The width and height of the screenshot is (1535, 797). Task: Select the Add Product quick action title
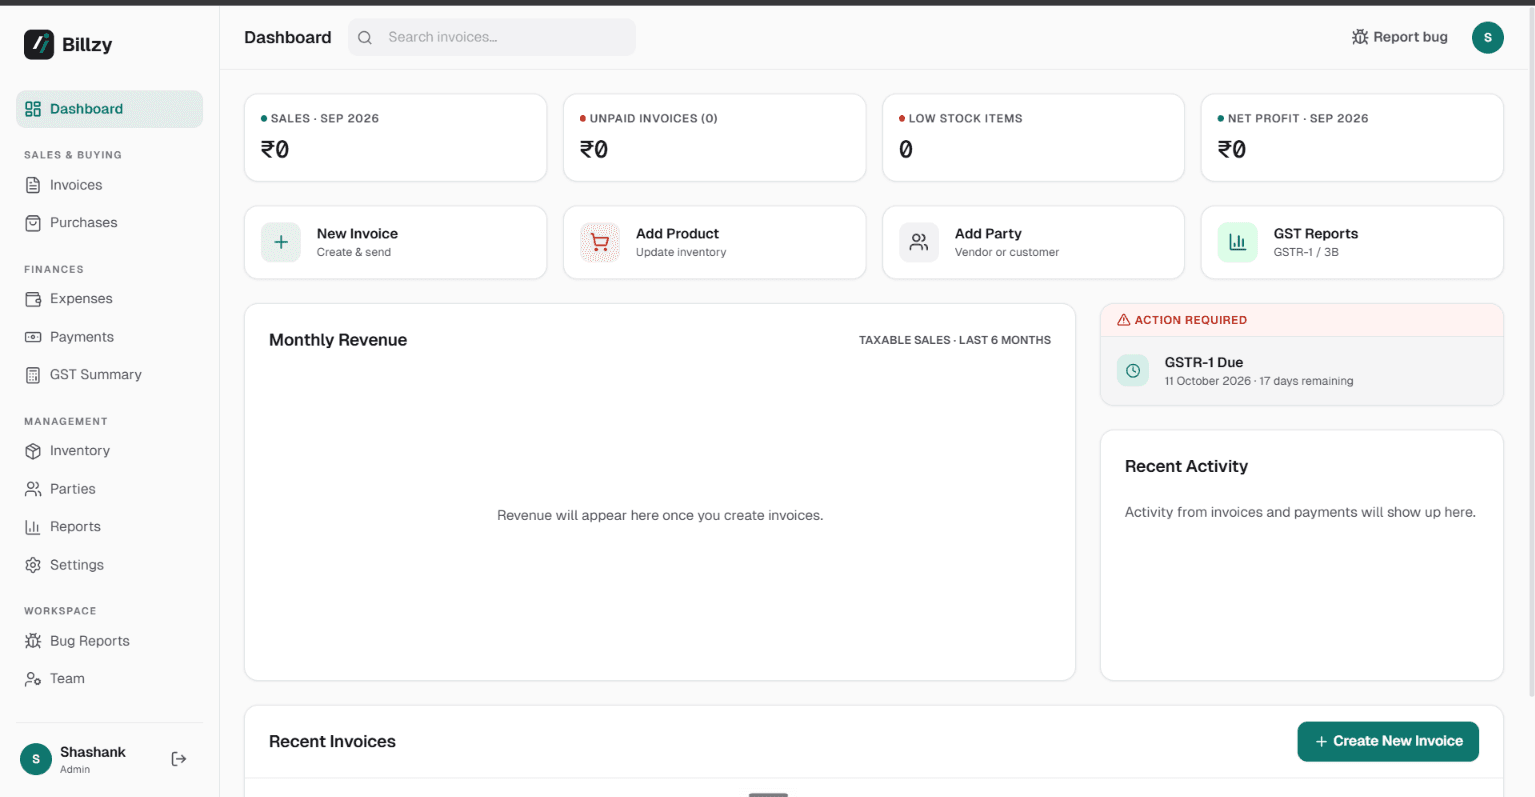[677, 234]
